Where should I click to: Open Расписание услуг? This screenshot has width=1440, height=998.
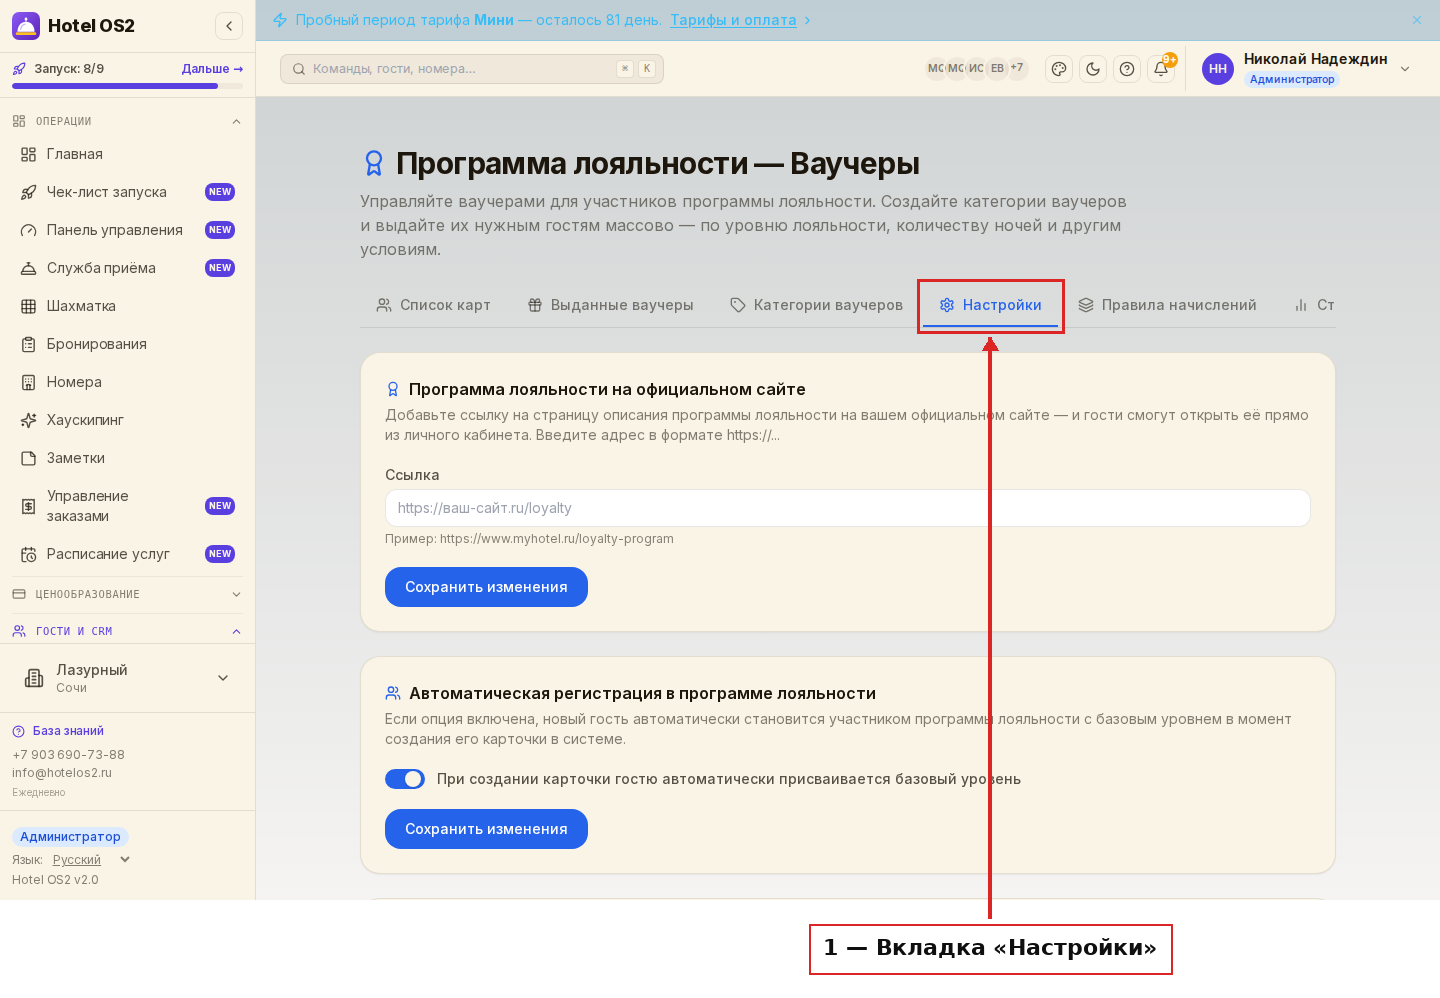(x=127, y=554)
